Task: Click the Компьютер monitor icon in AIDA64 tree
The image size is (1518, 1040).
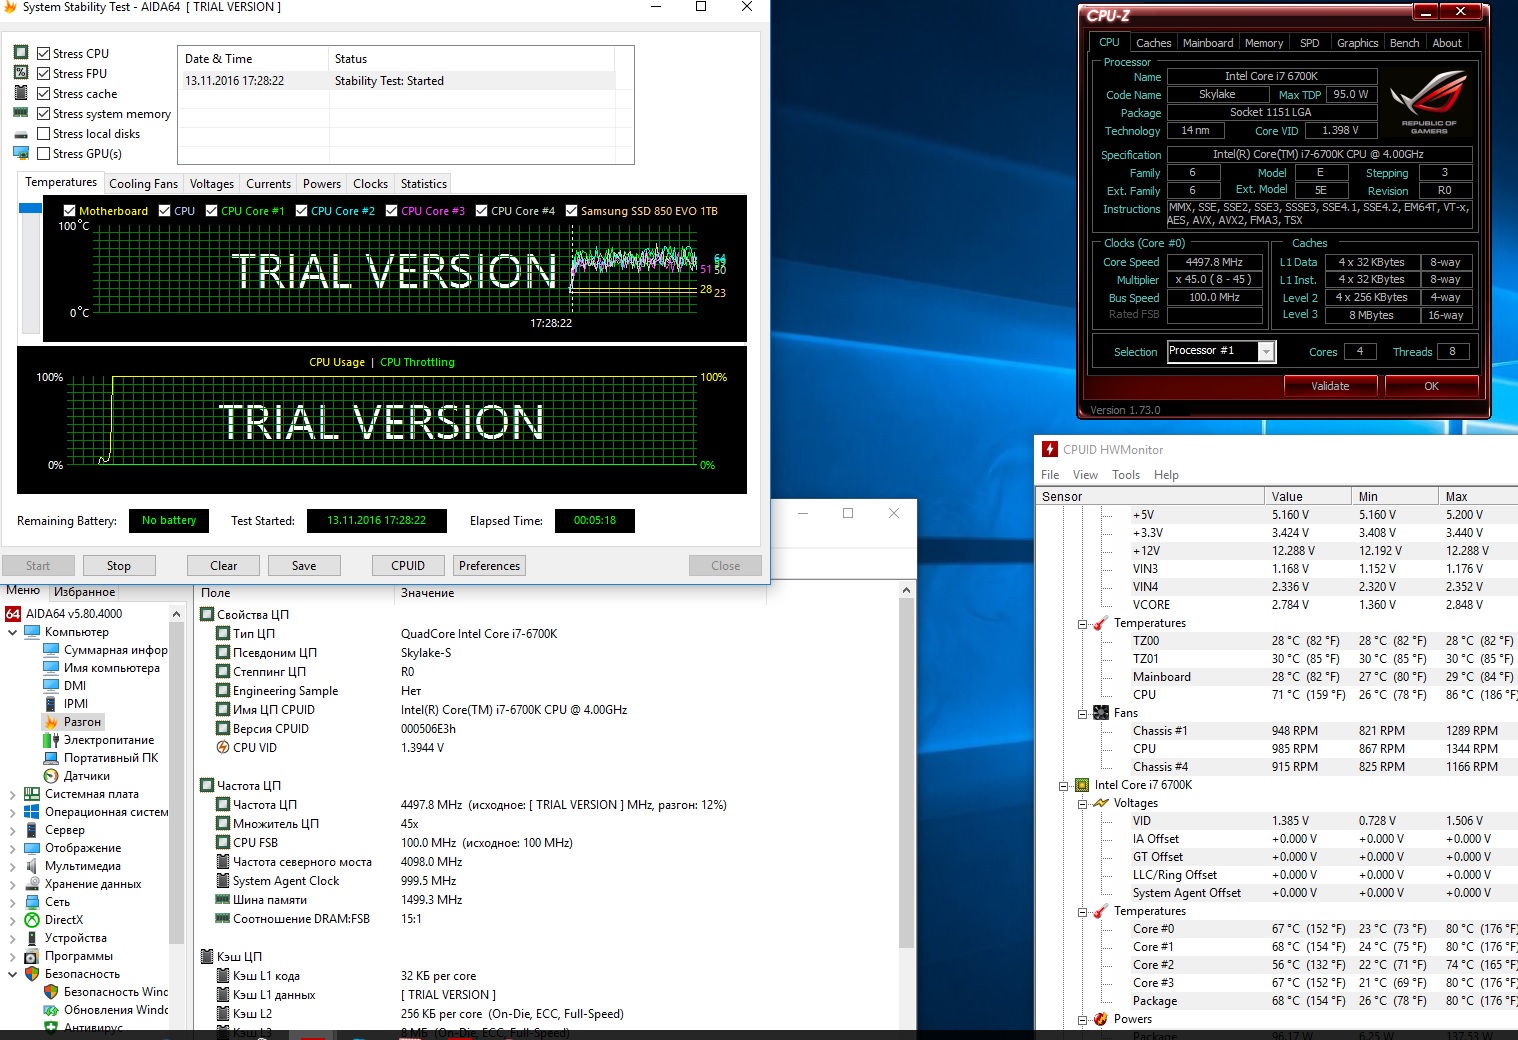Action: [x=32, y=632]
